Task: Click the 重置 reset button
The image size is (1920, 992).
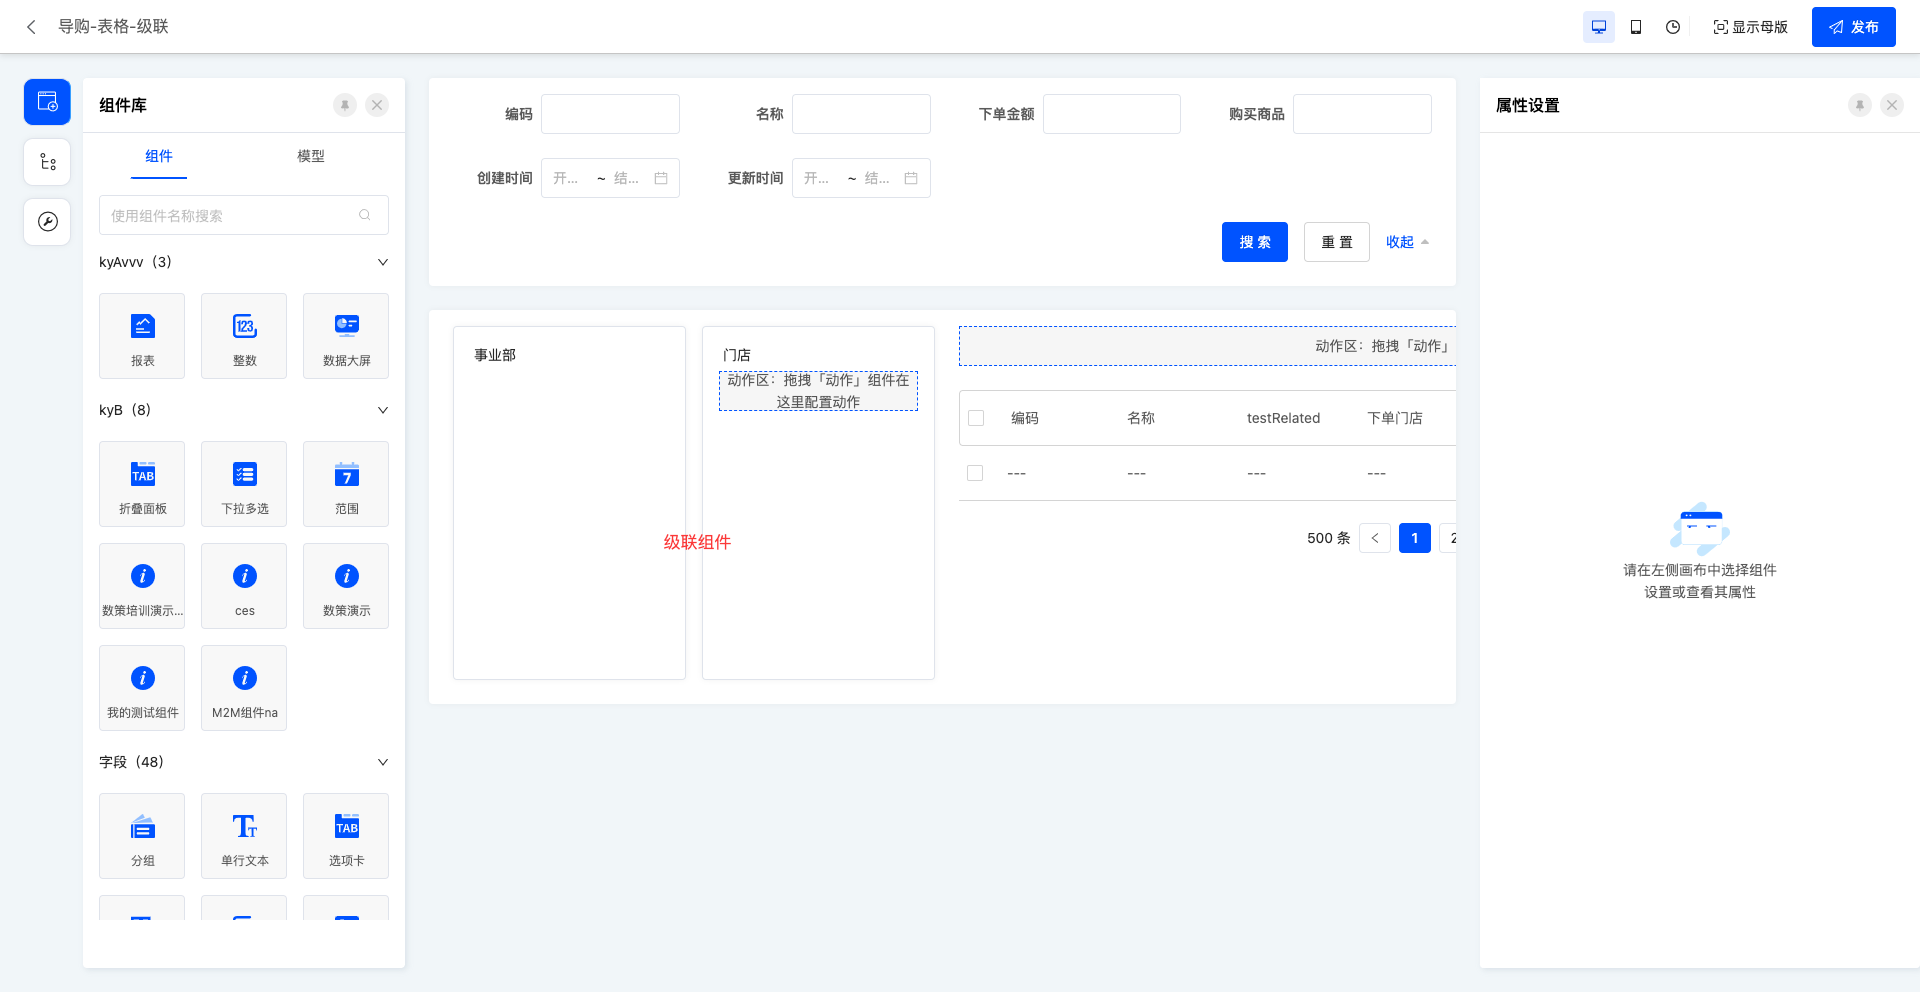Action: pos(1336,241)
